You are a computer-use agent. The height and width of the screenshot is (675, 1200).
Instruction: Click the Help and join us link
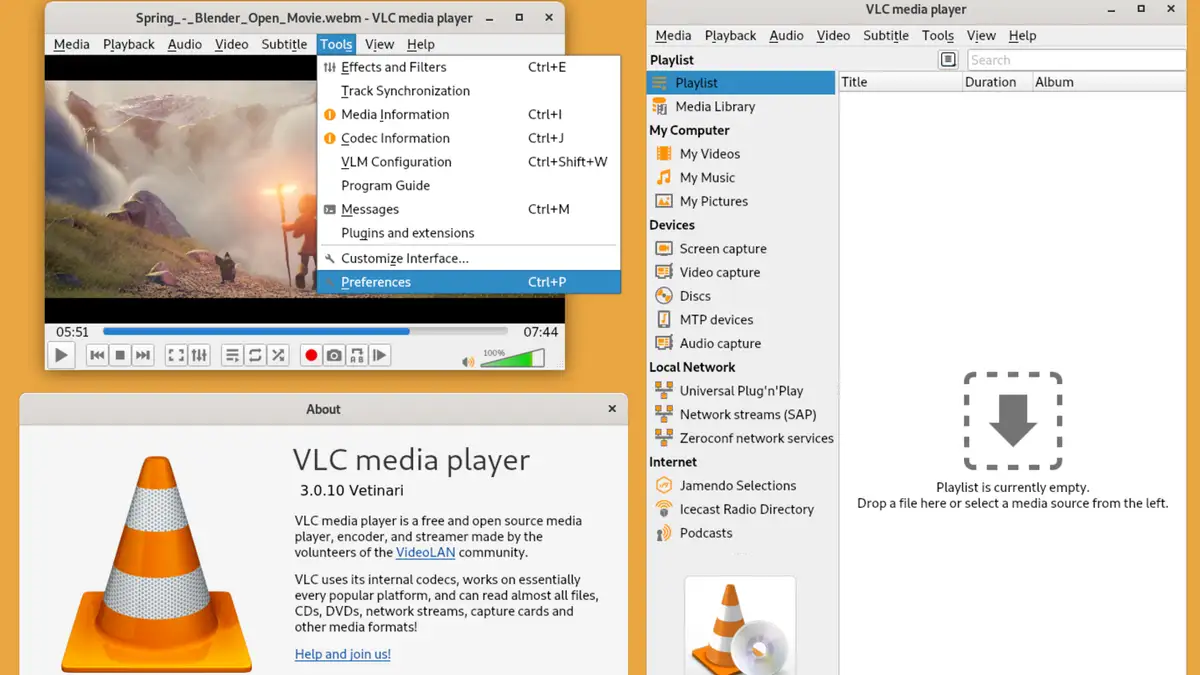coord(343,654)
